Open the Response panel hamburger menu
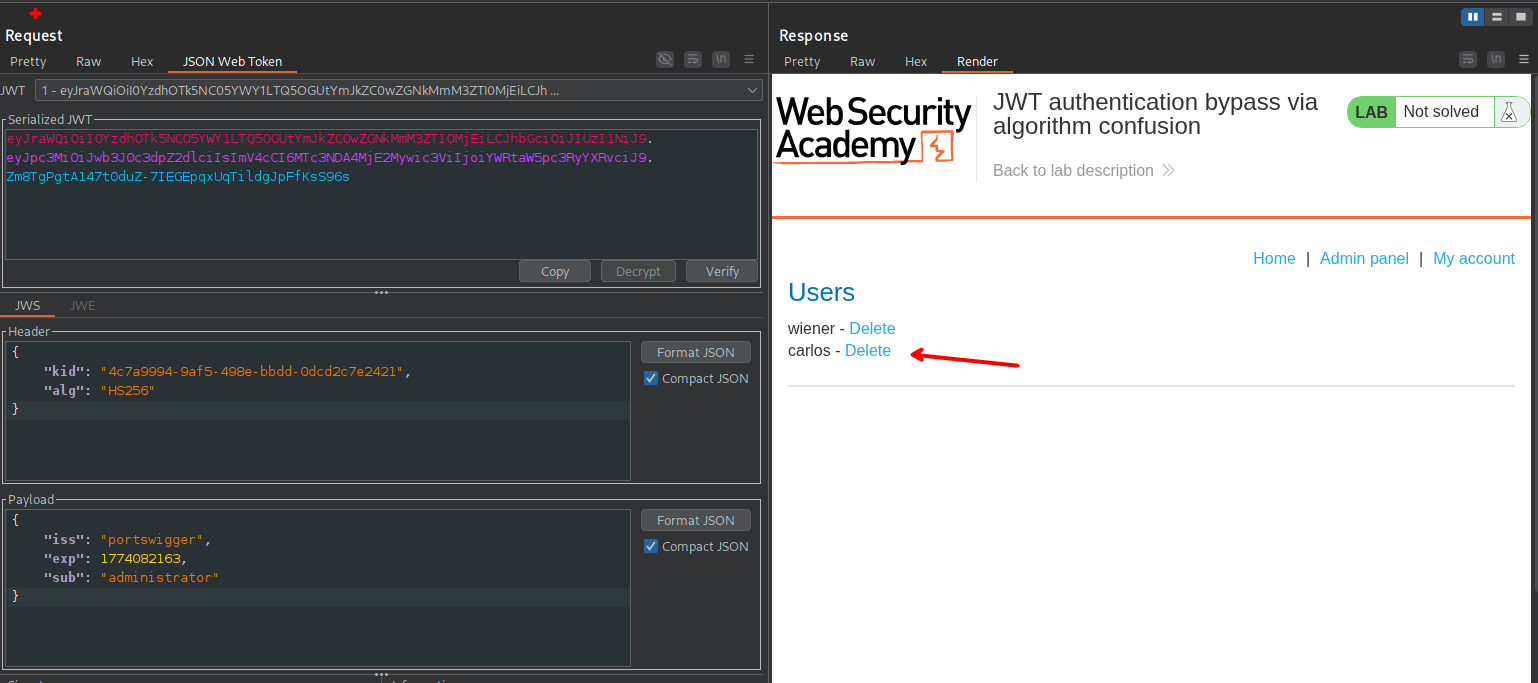Screen dimensions: 1538x683 (1523, 60)
